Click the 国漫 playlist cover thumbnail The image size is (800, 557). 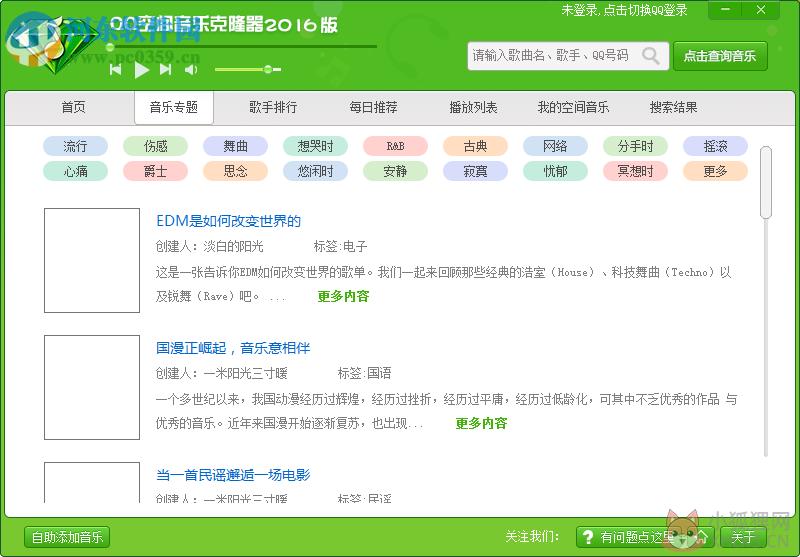click(92, 387)
